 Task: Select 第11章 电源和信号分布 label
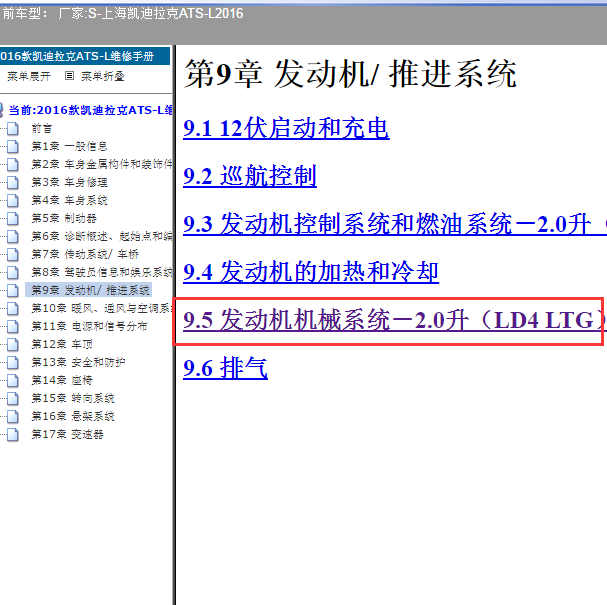click(89, 326)
